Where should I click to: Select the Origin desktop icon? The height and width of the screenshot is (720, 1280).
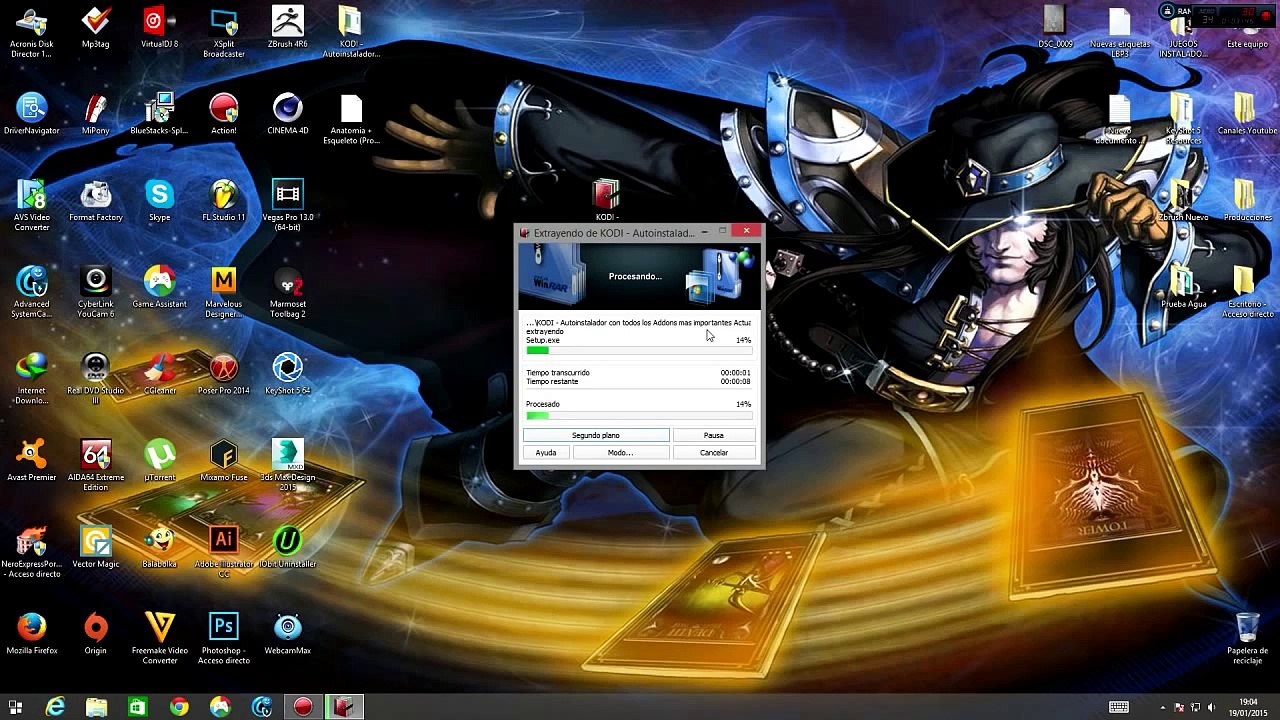coord(96,634)
